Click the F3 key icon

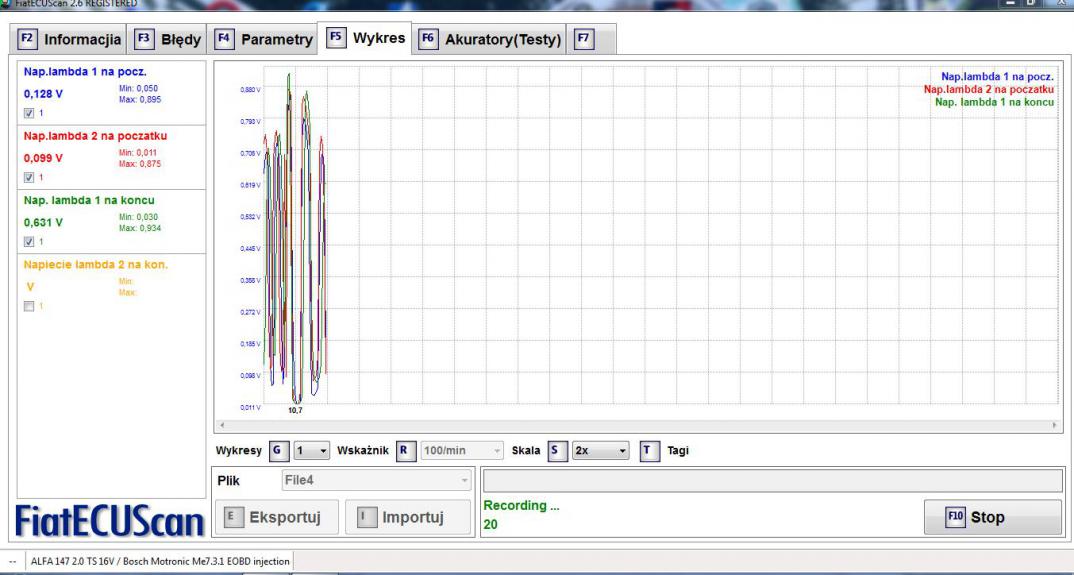[144, 38]
